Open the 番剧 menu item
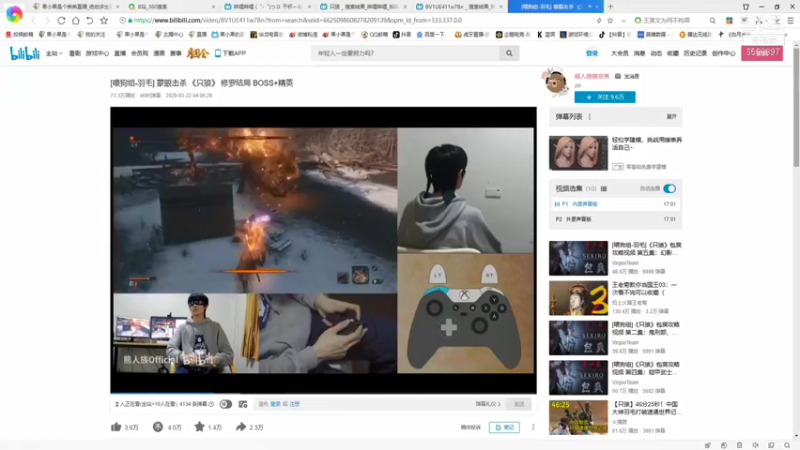800x450 pixels. [75, 53]
